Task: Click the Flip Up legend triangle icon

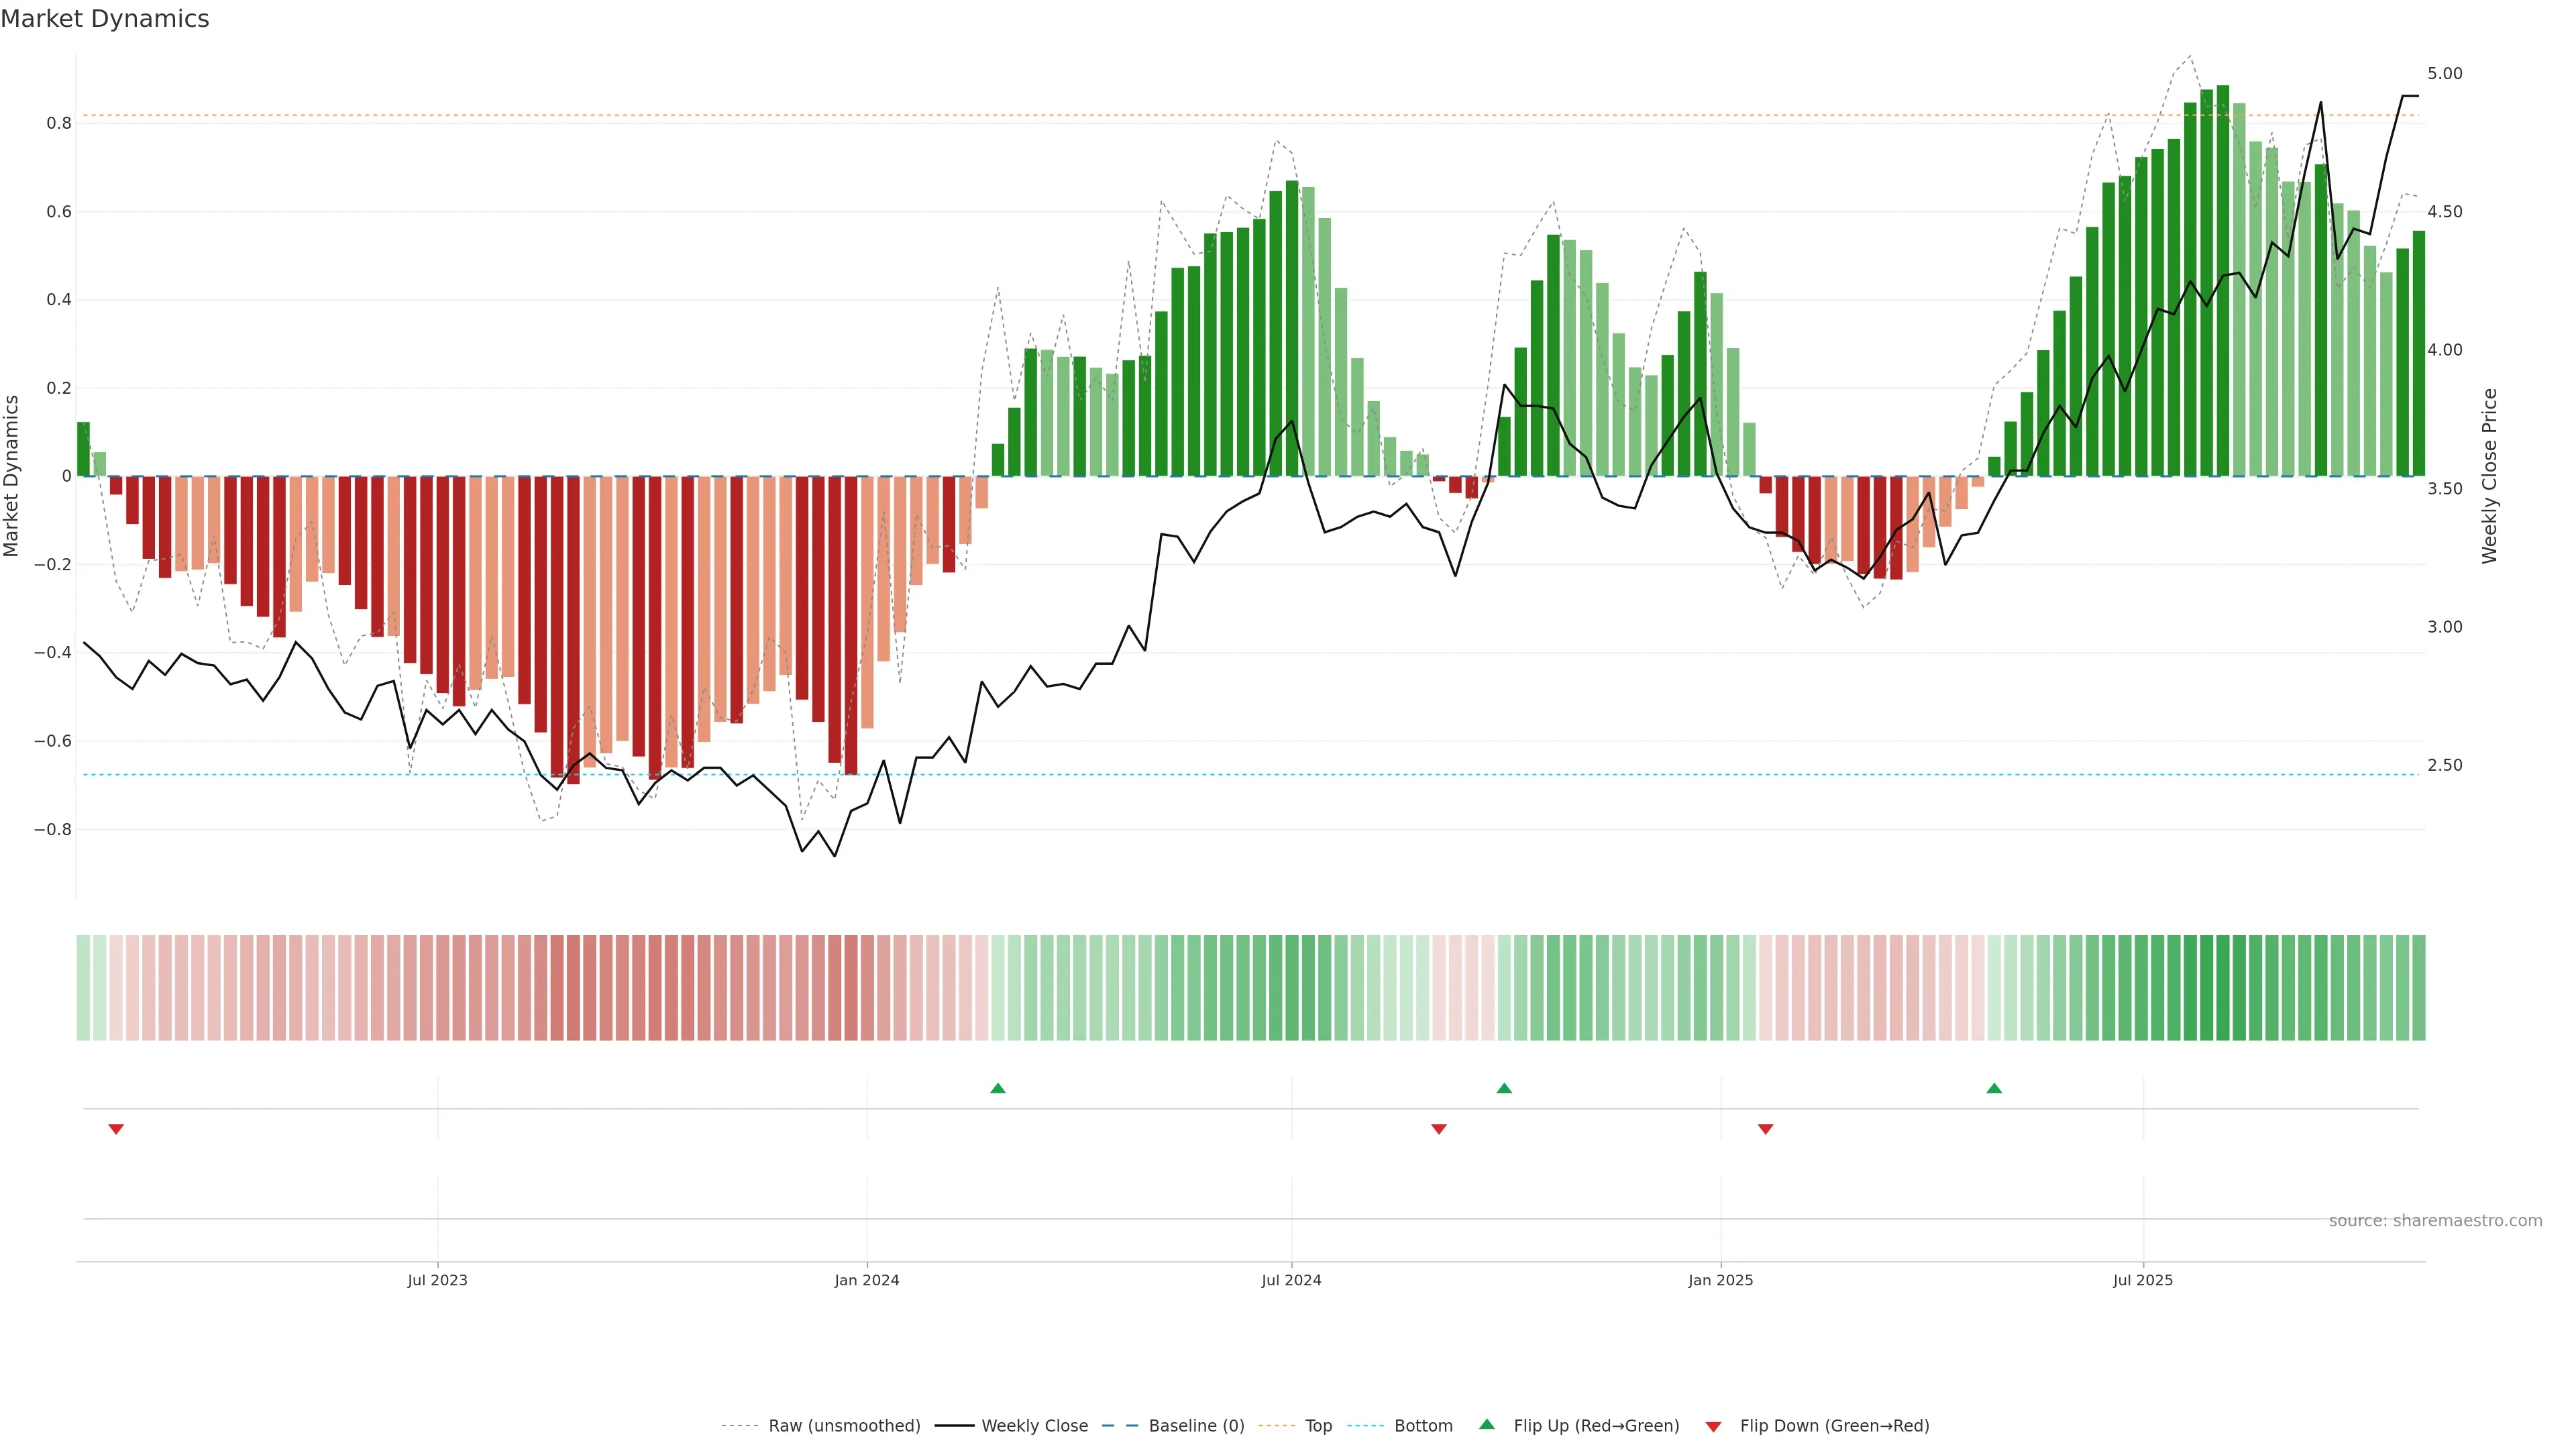Action: coord(1487,1425)
